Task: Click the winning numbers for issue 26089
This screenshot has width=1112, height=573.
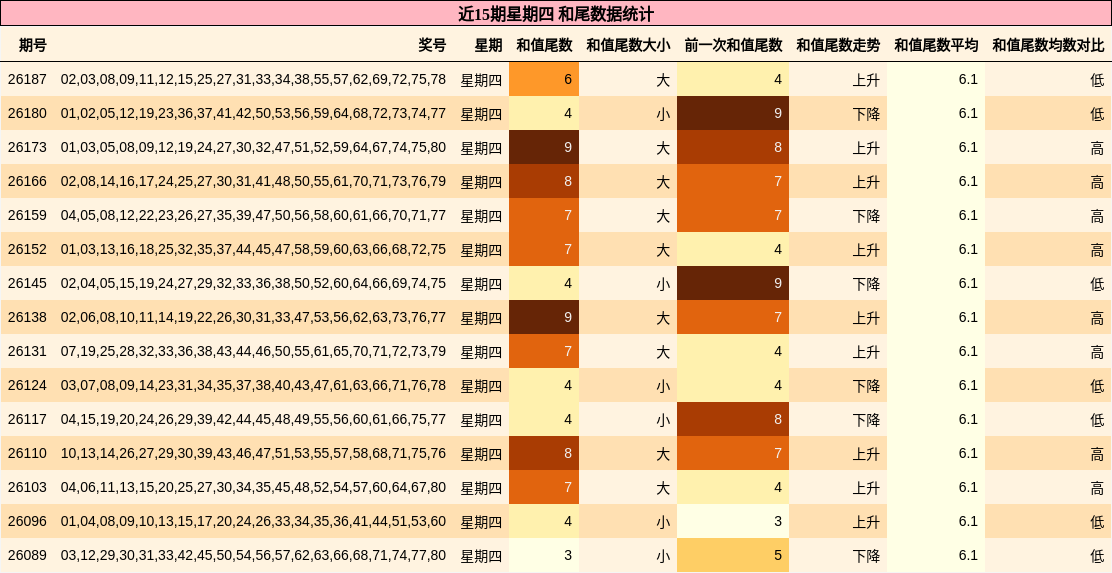Action: (x=253, y=556)
